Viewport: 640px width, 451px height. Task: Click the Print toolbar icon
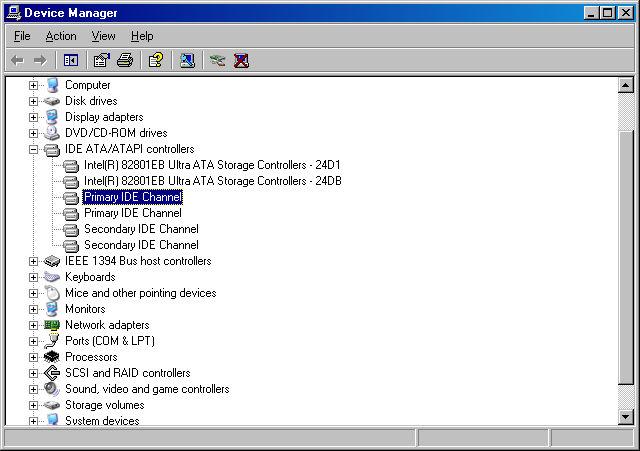pos(125,61)
